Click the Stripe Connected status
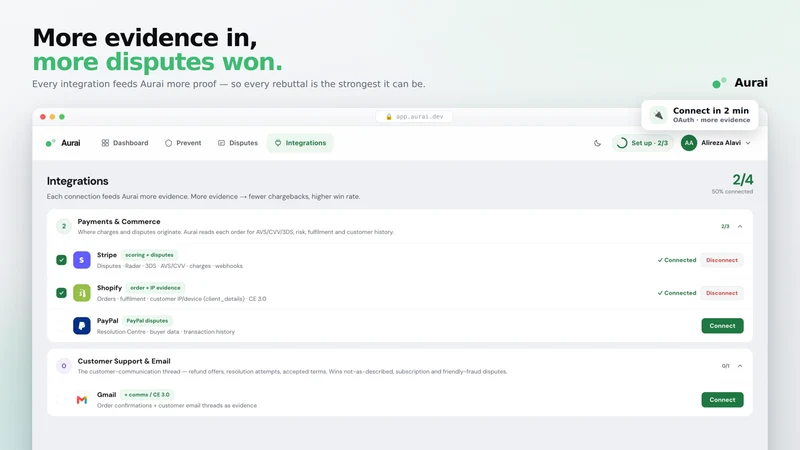This screenshot has width=800, height=450. [x=677, y=260]
